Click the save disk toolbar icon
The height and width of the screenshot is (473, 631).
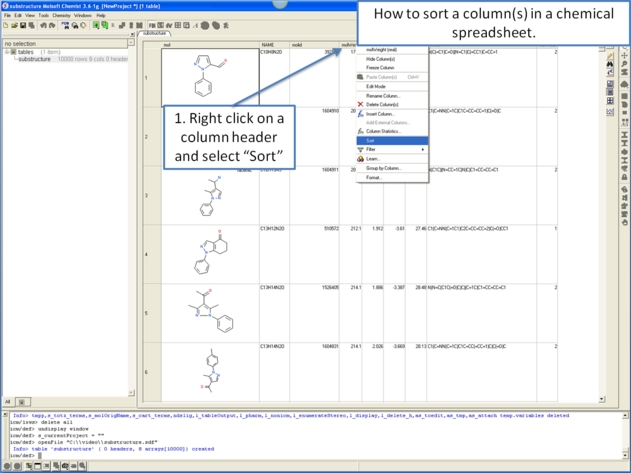click(x=23, y=25)
